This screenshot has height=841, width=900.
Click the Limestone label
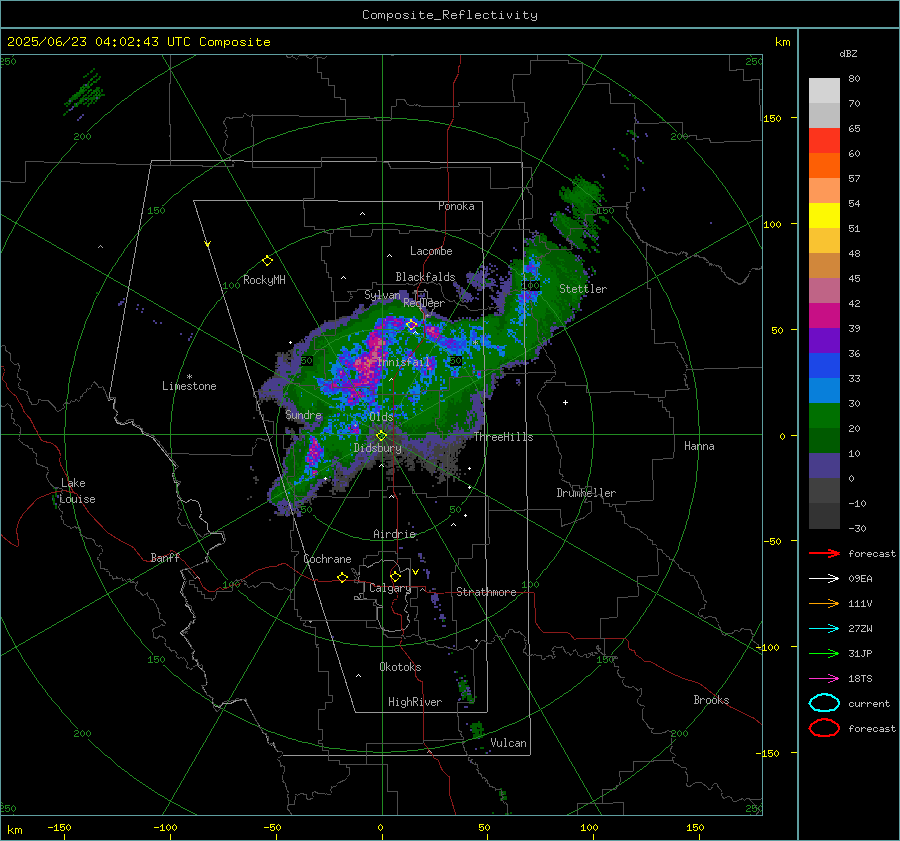[189, 386]
